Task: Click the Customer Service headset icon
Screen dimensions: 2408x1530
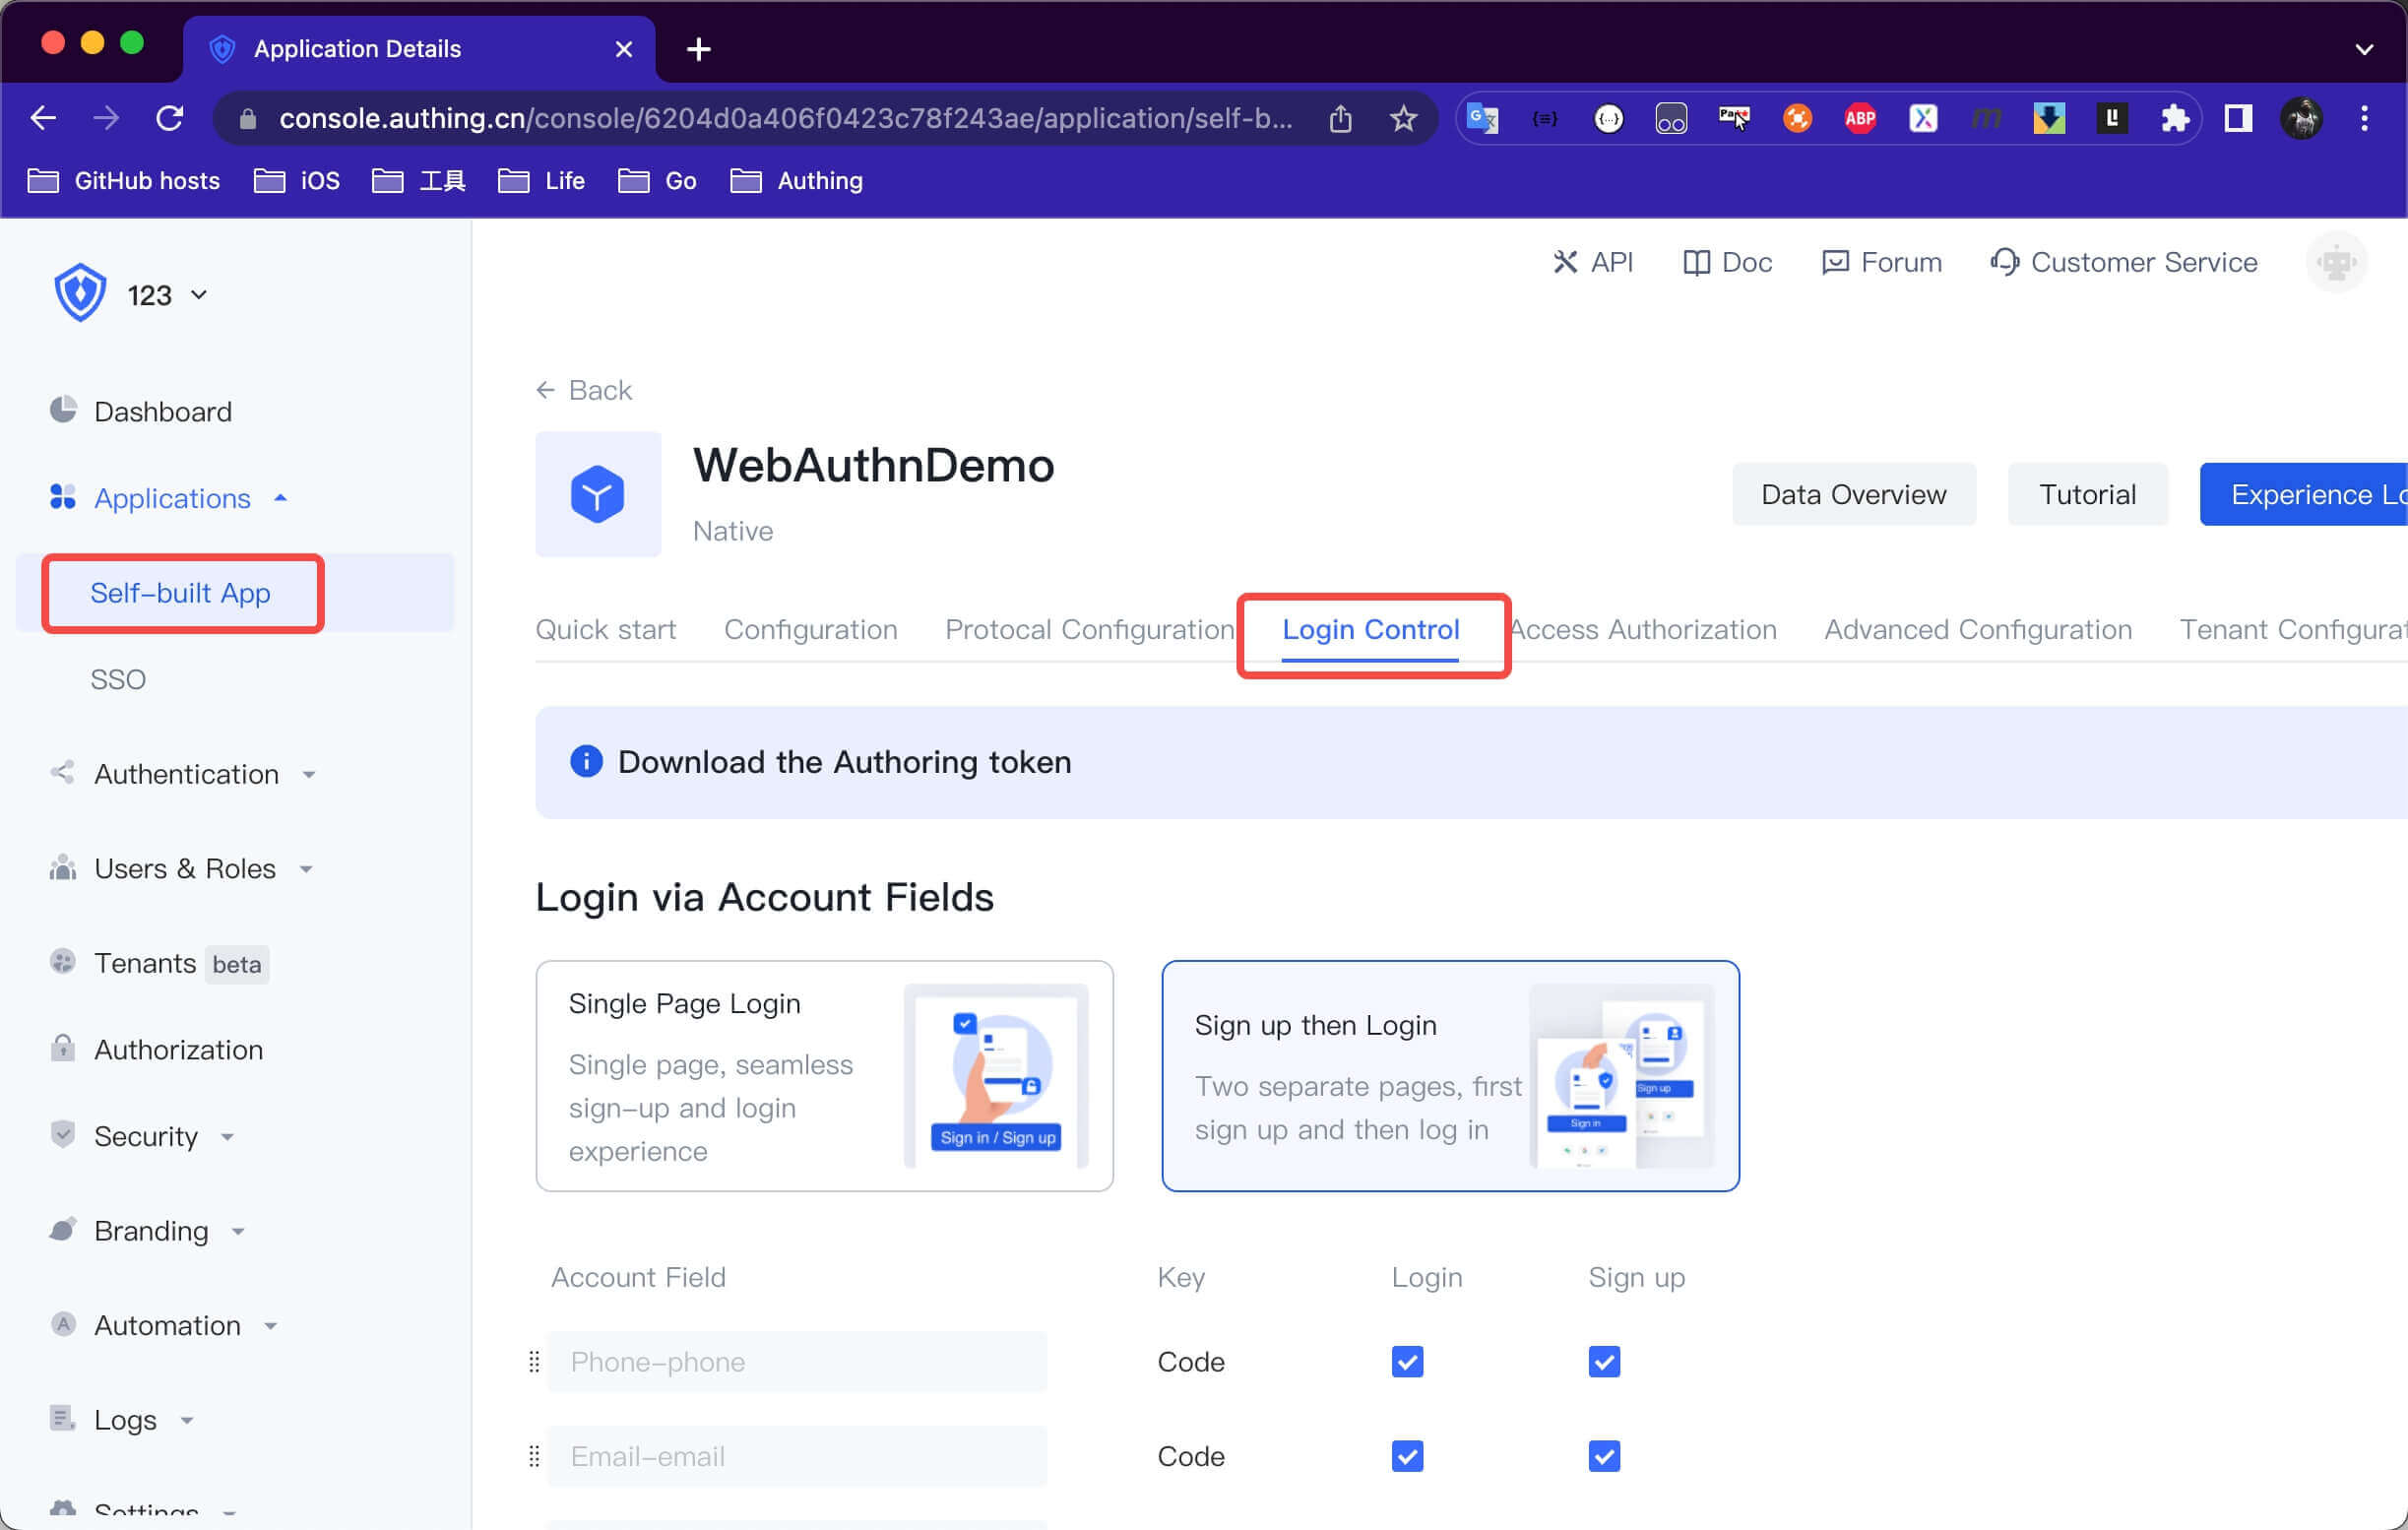Action: coord(2004,262)
